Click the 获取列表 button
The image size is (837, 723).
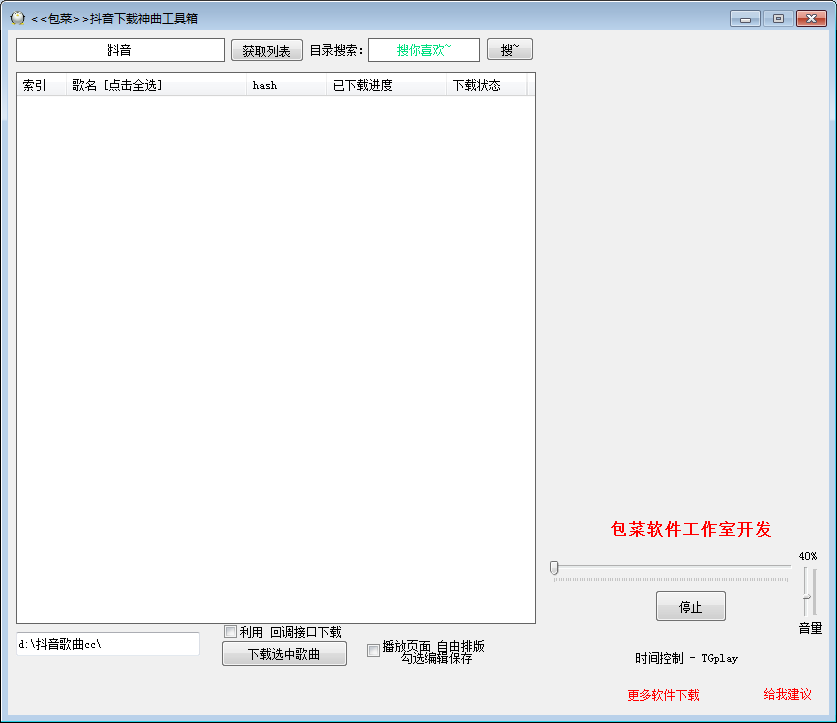click(x=266, y=51)
